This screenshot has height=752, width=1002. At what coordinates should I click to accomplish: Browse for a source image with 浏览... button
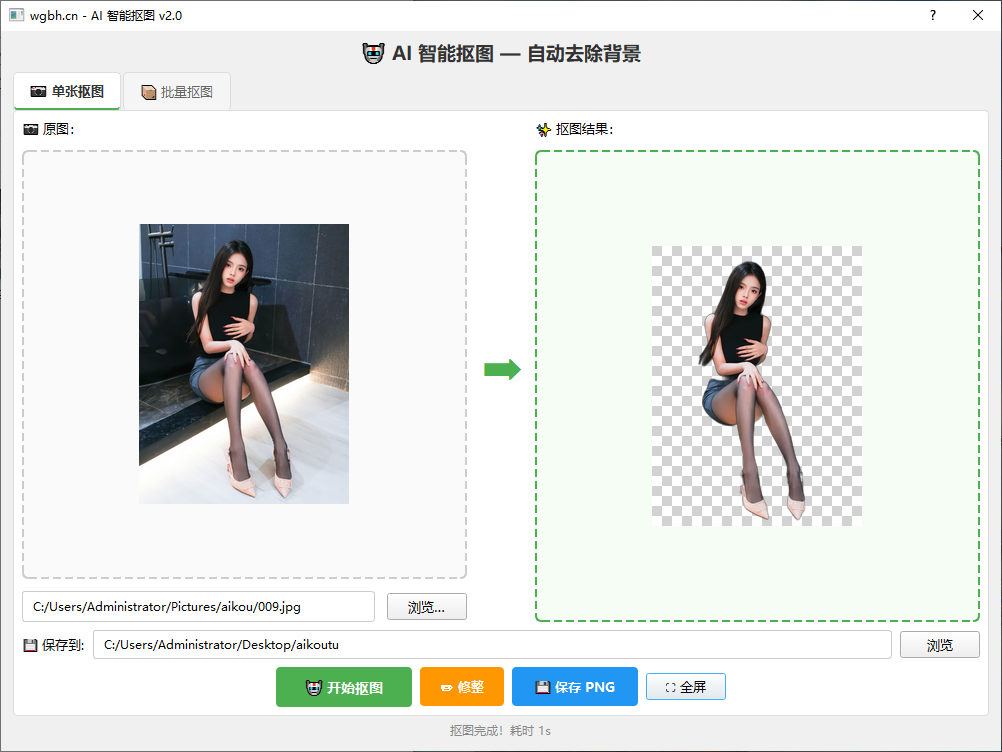tap(427, 607)
